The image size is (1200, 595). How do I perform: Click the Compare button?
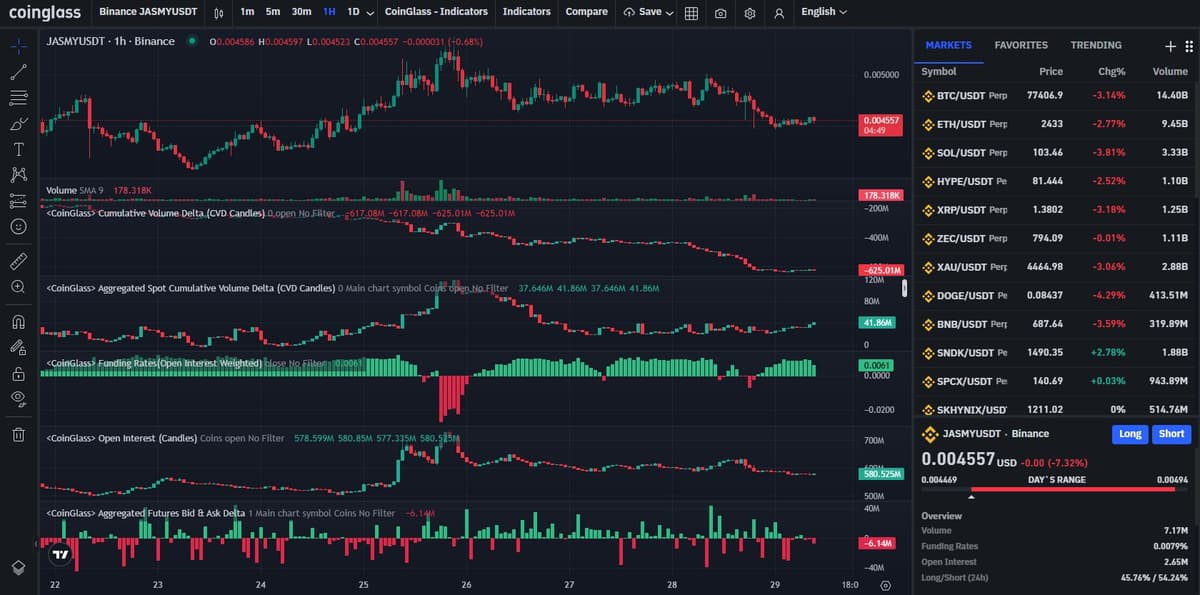[x=586, y=12]
